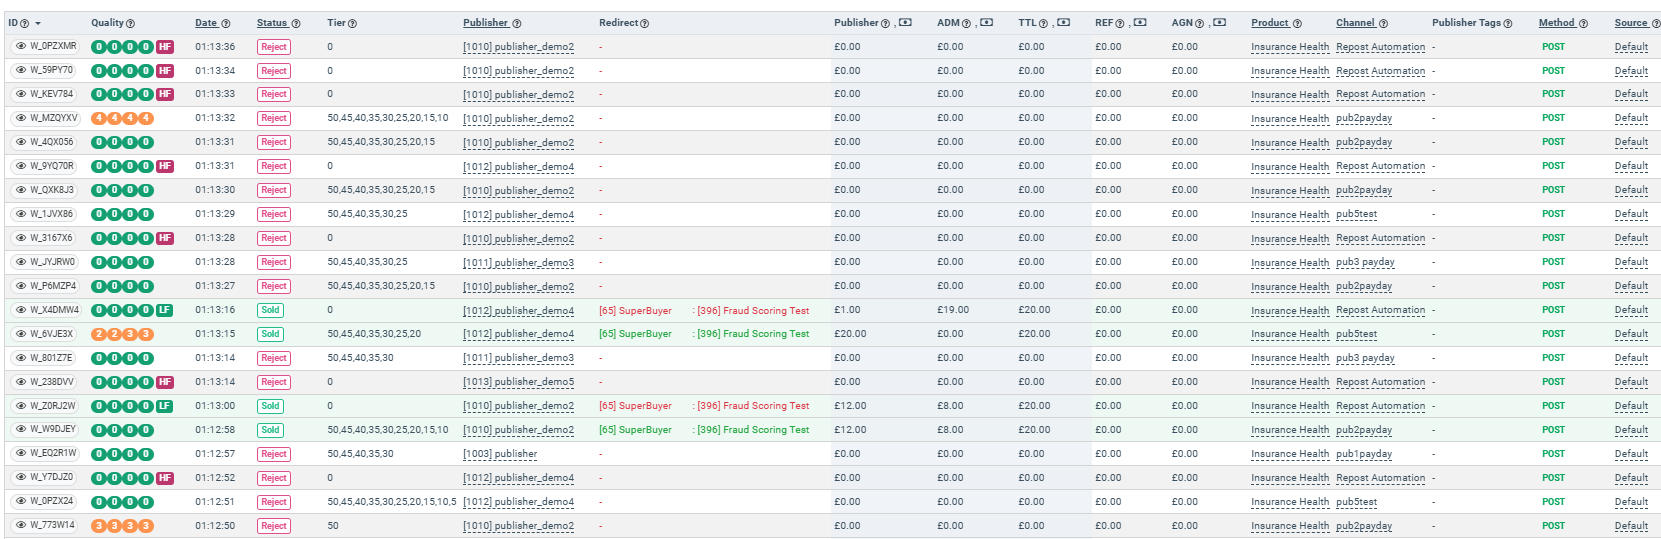The width and height of the screenshot is (1661, 539).
Task: Open pub5test channel link in W_1JVX86 row
Action: point(1356,215)
